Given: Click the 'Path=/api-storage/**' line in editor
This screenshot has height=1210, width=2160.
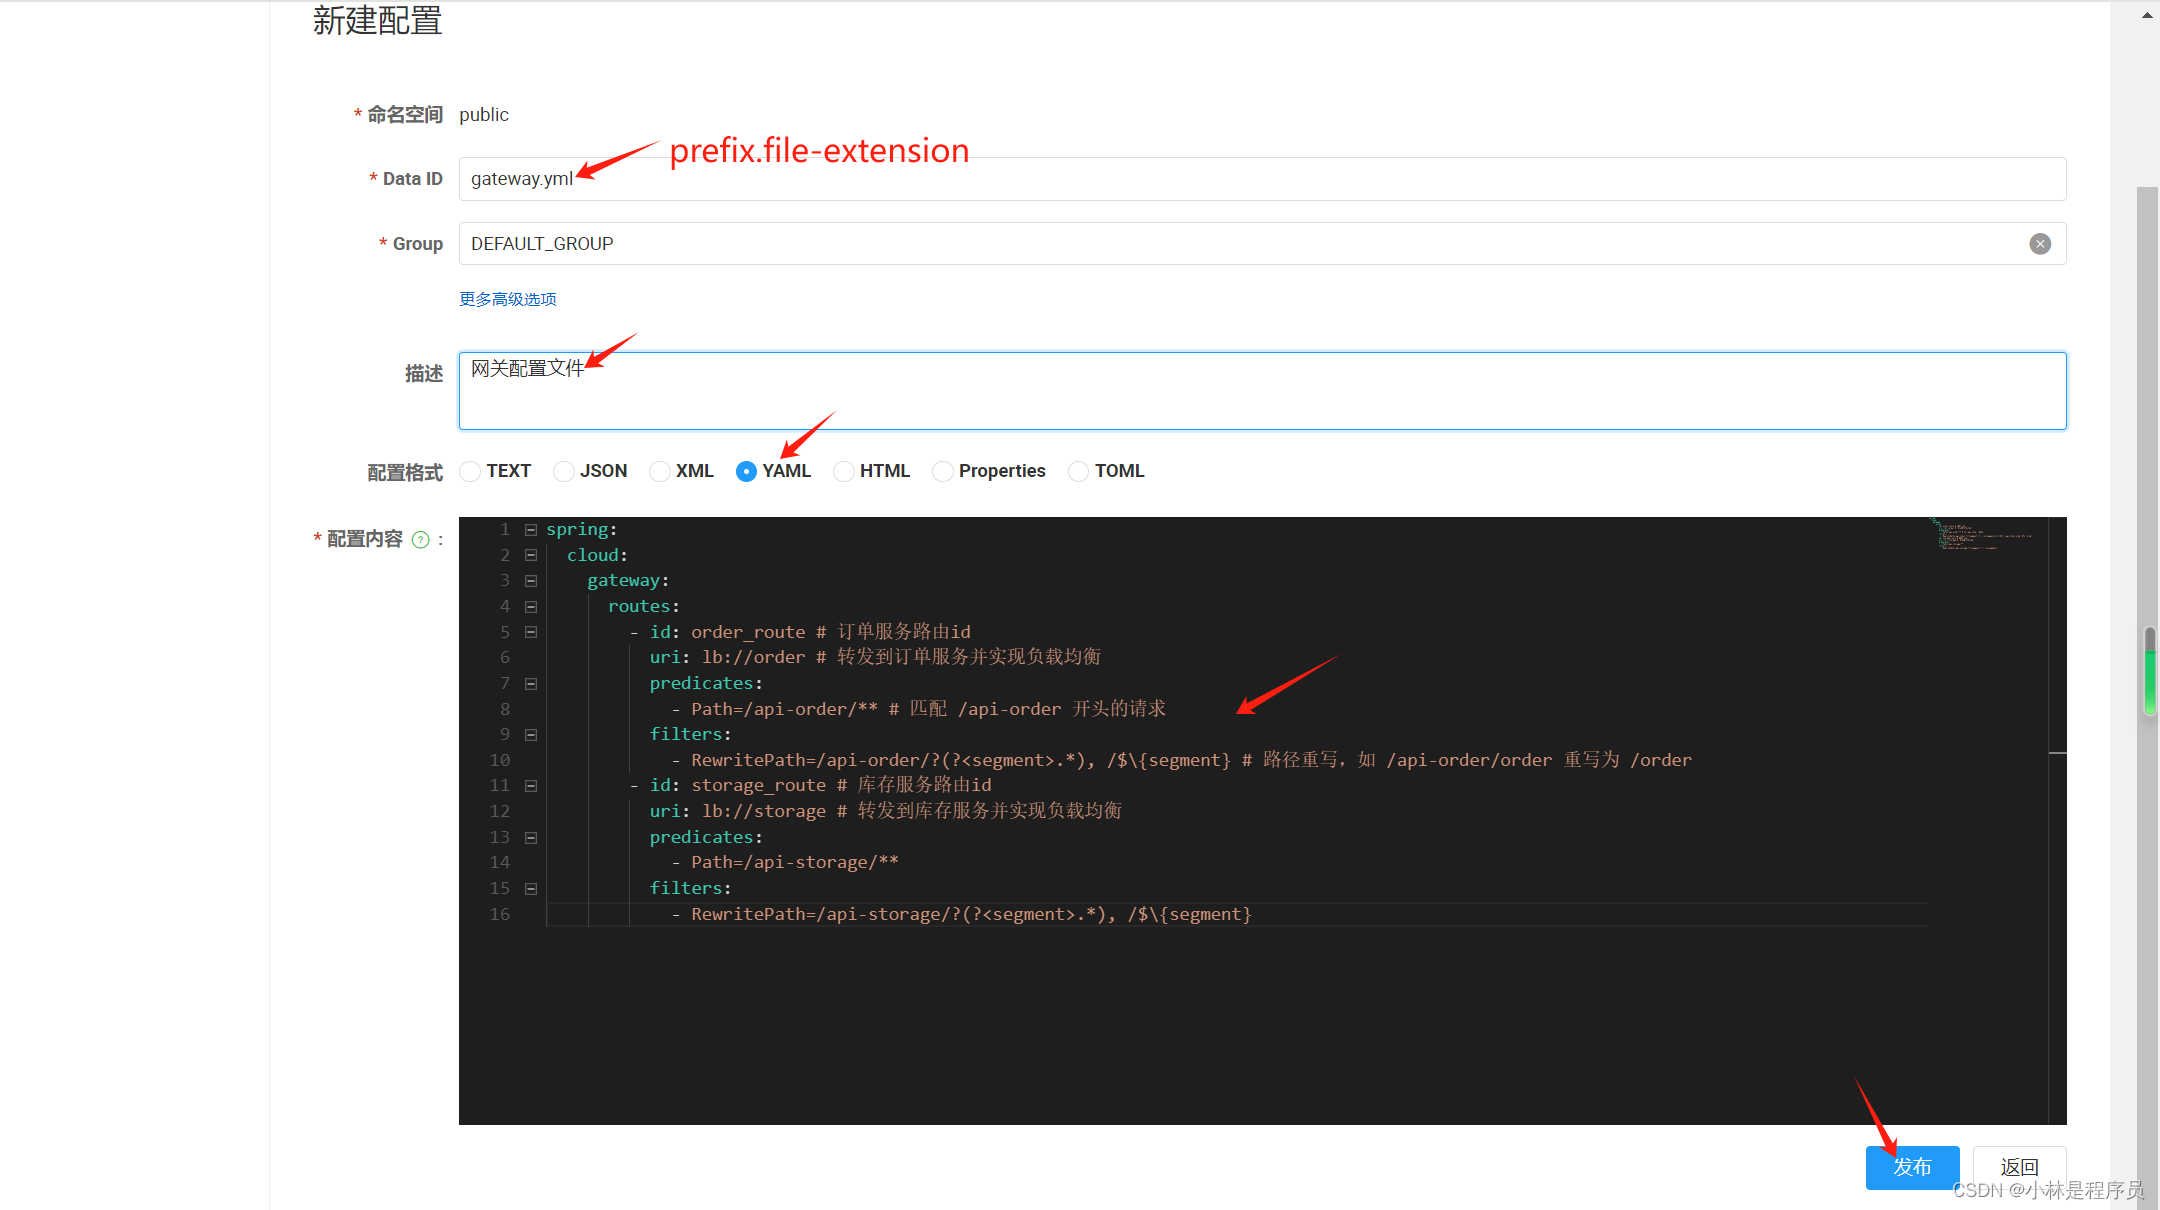Looking at the screenshot, I should click(x=785, y=863).
